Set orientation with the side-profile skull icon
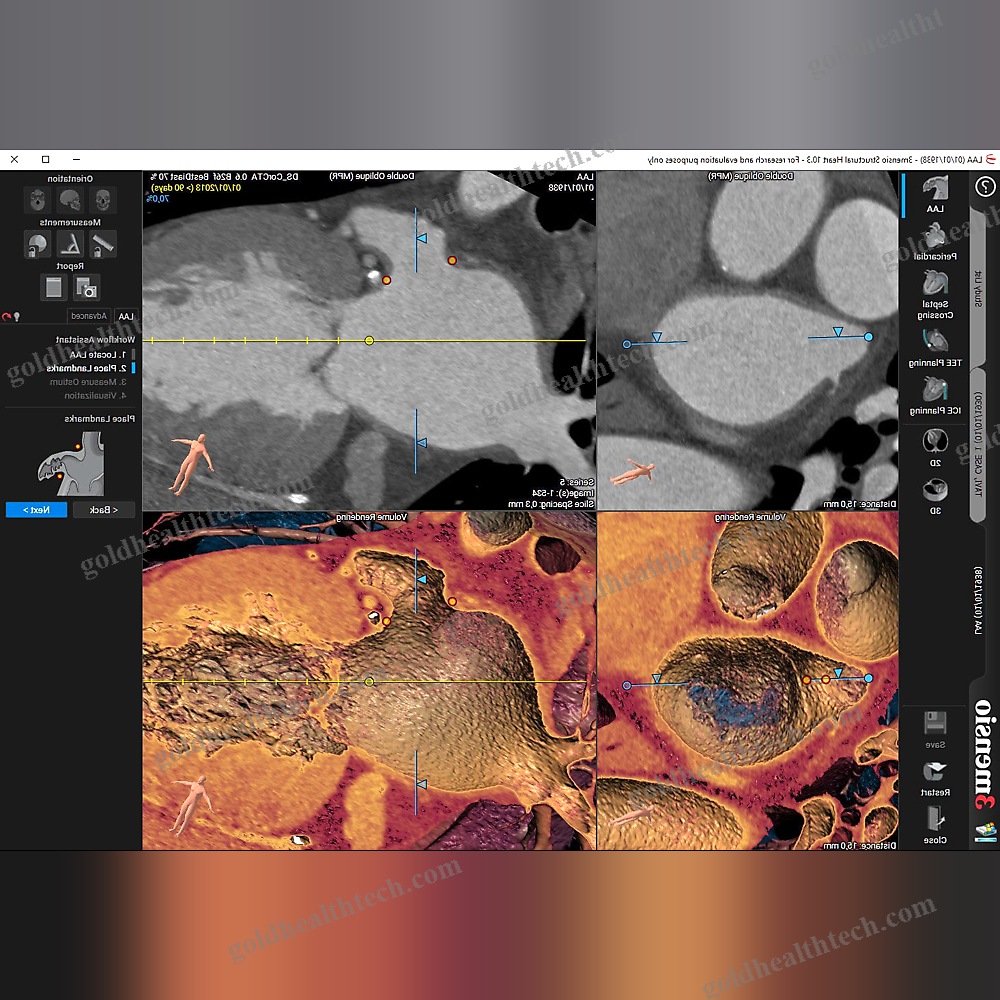The width and height of the screenshot is (1000, 1000). click(x=70, y=200)
